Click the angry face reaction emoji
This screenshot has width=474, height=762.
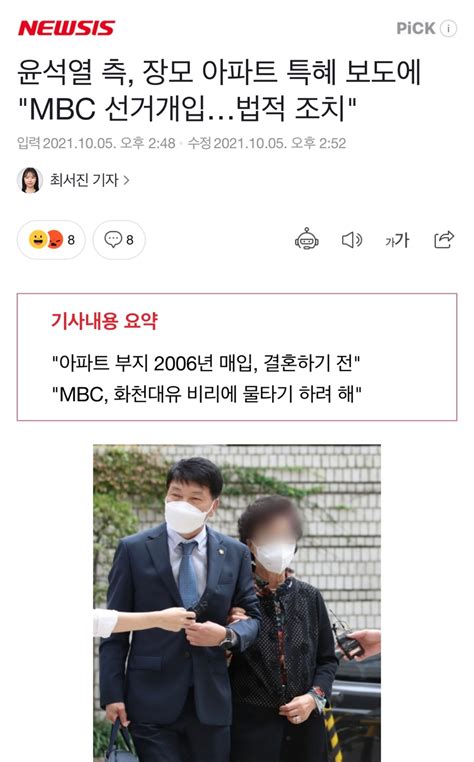tap(55, 239)
